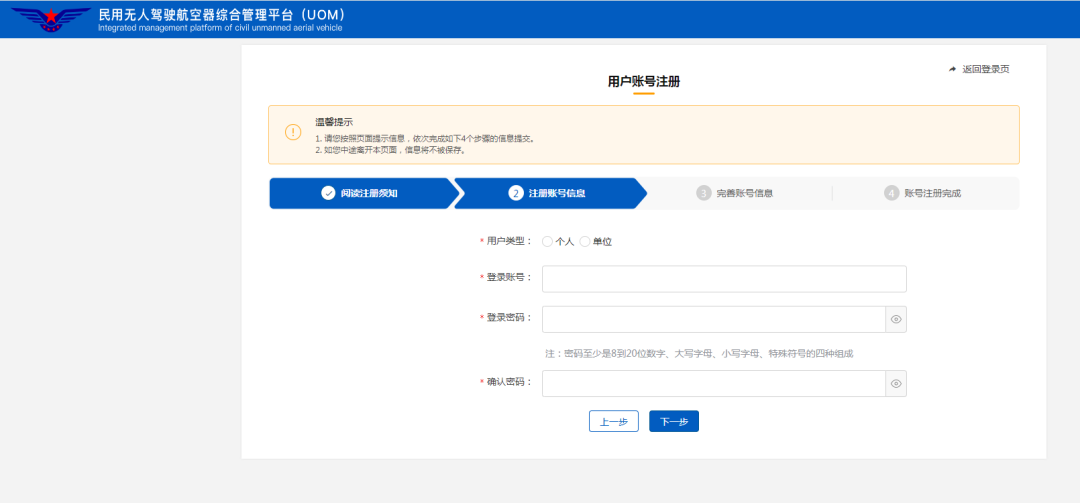Focus the 登录密码 input field

coord(714,319)
